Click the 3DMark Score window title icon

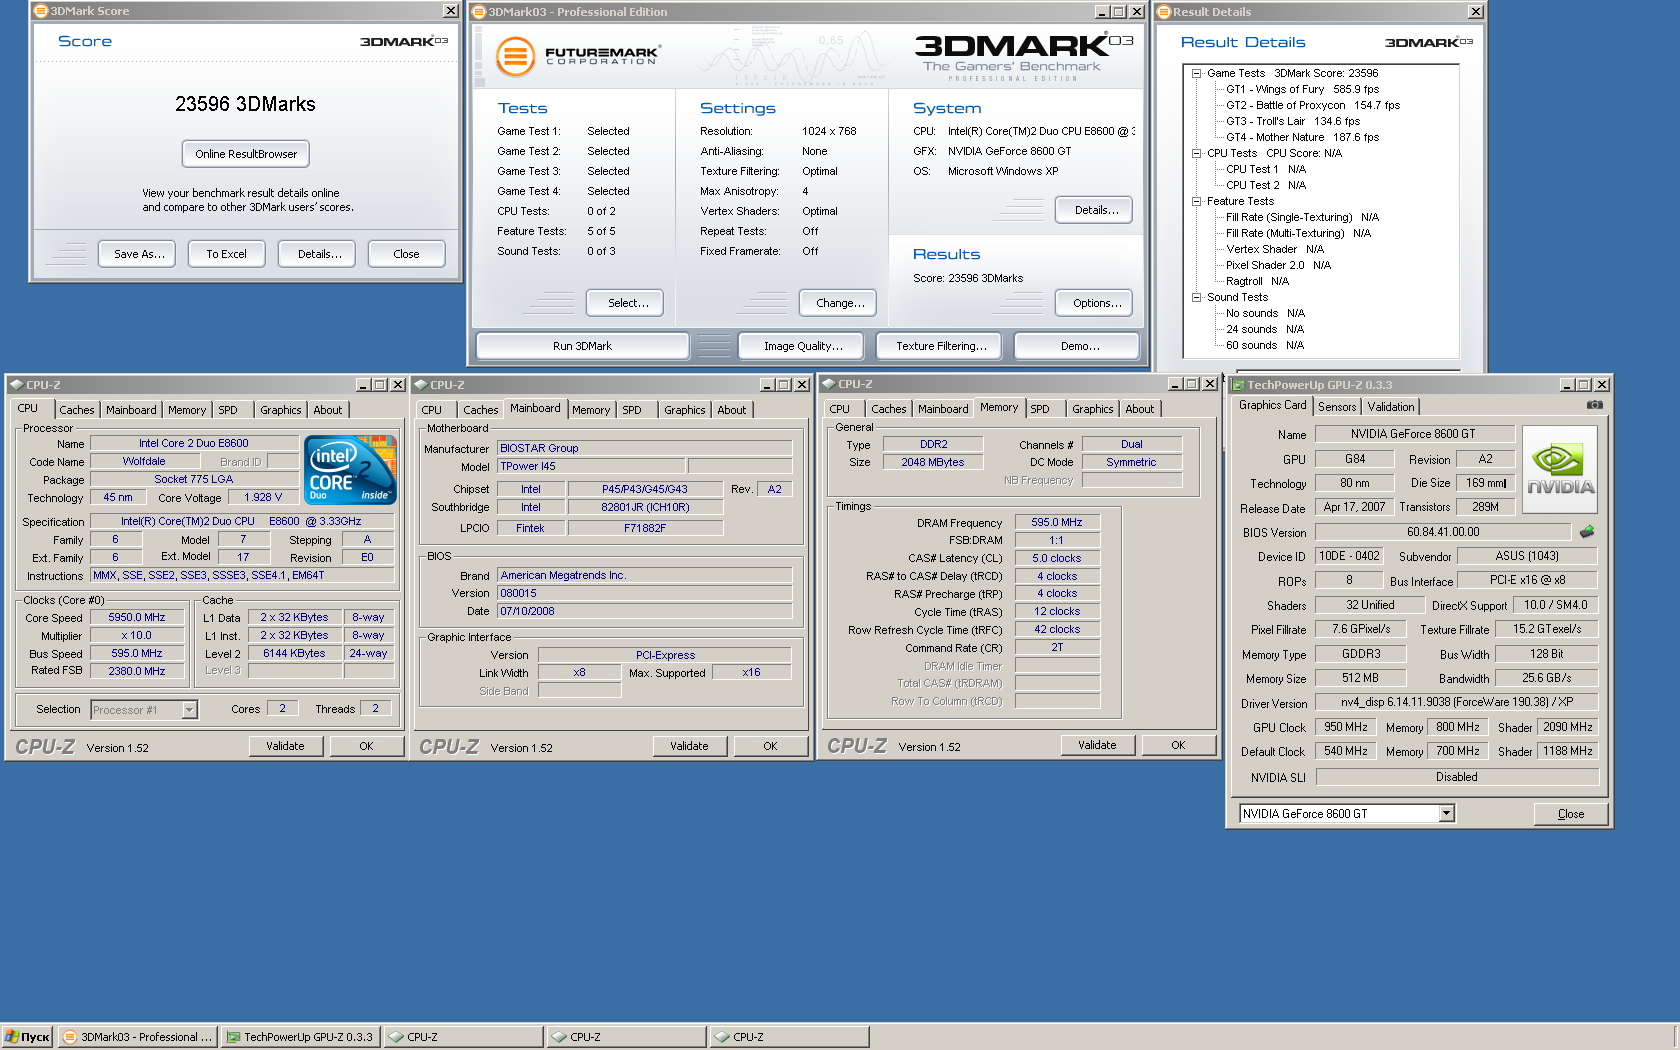tap(41, 11)
